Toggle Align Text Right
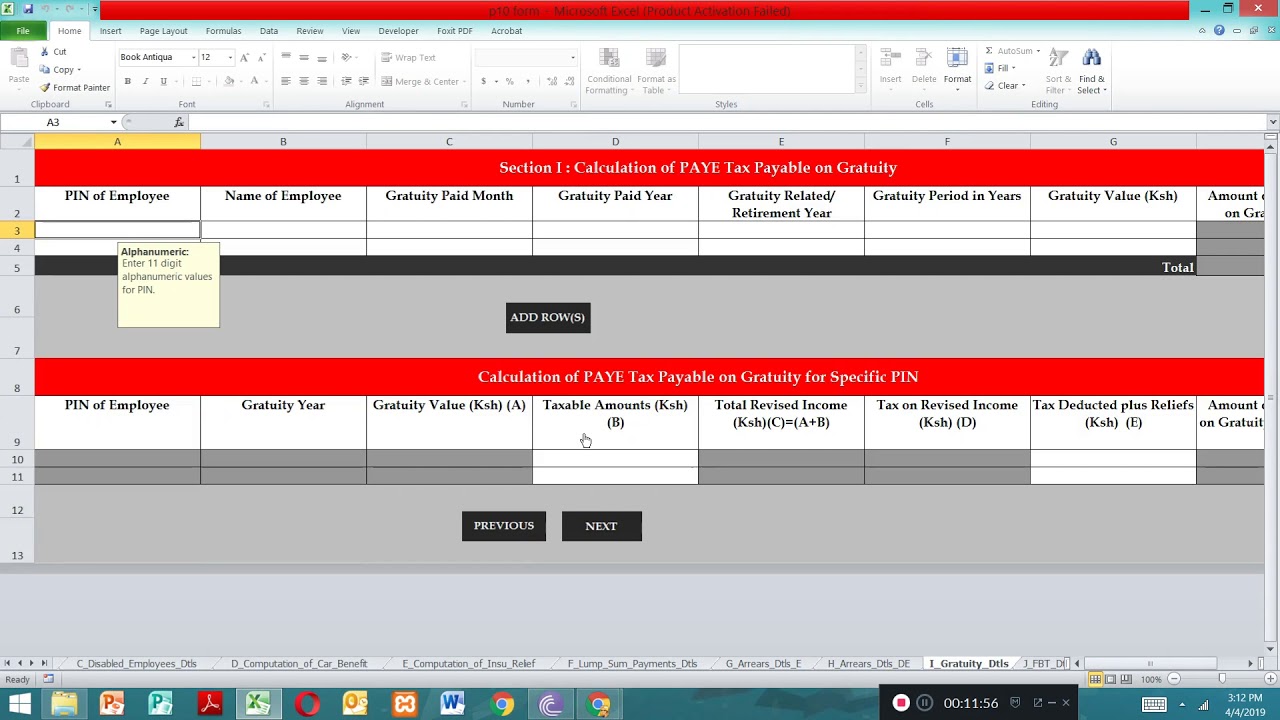This screenshot has width=1280, height=720. pos(322,81)
